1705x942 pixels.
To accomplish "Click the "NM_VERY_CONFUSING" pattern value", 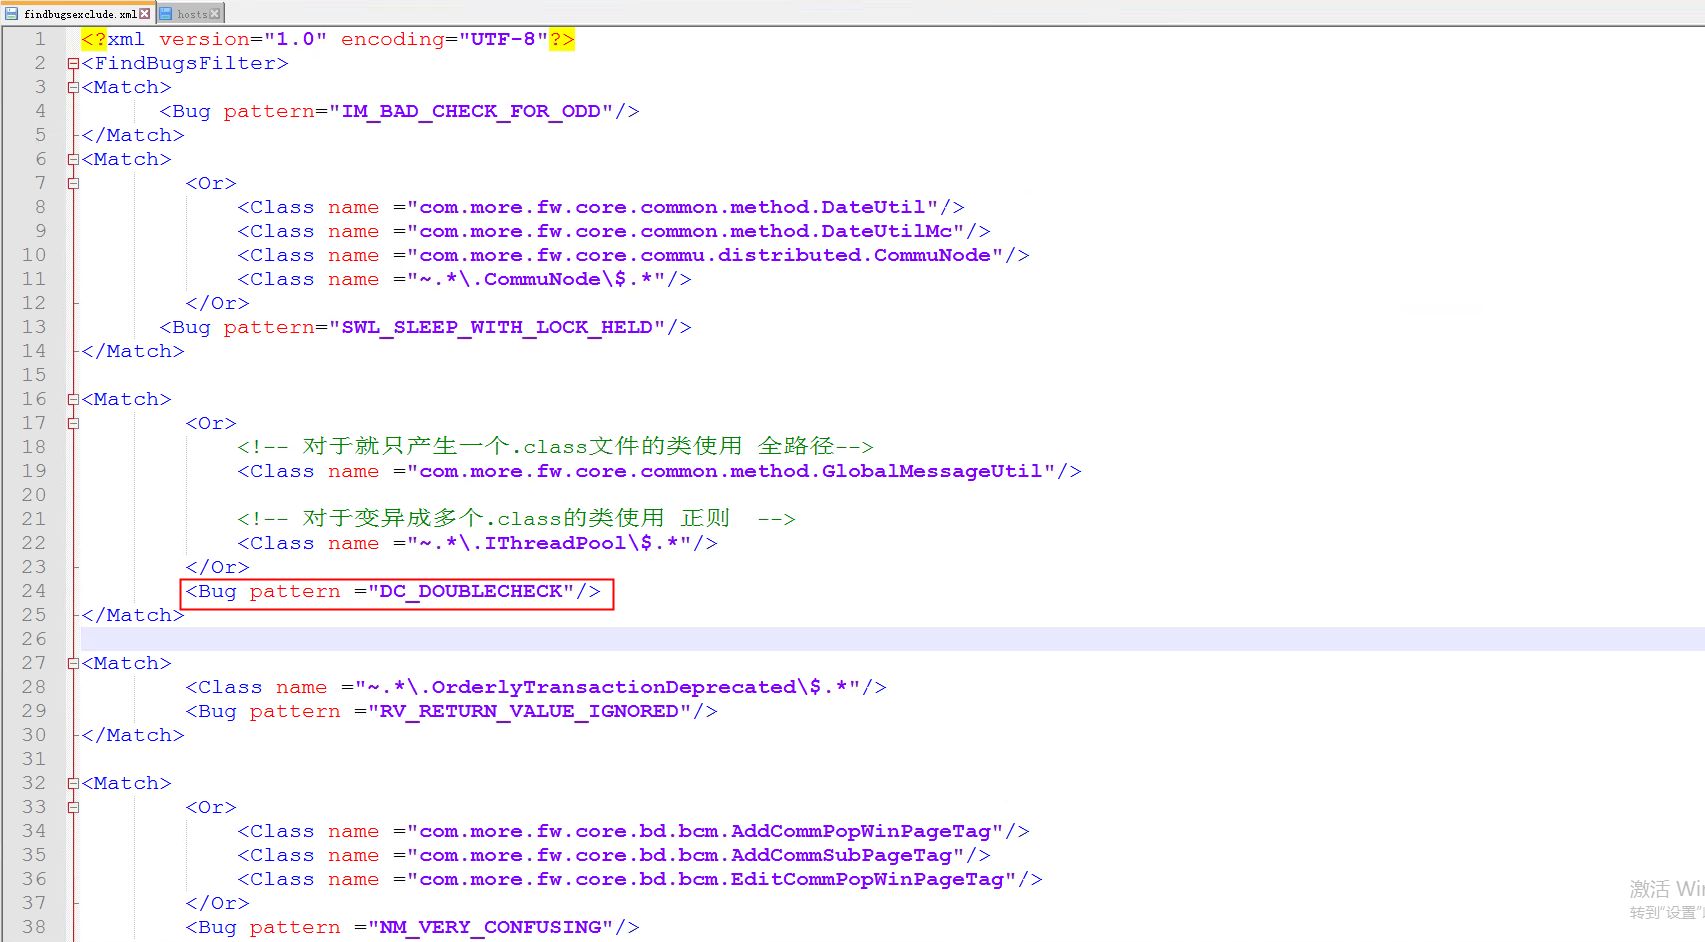I will point(490,927).
